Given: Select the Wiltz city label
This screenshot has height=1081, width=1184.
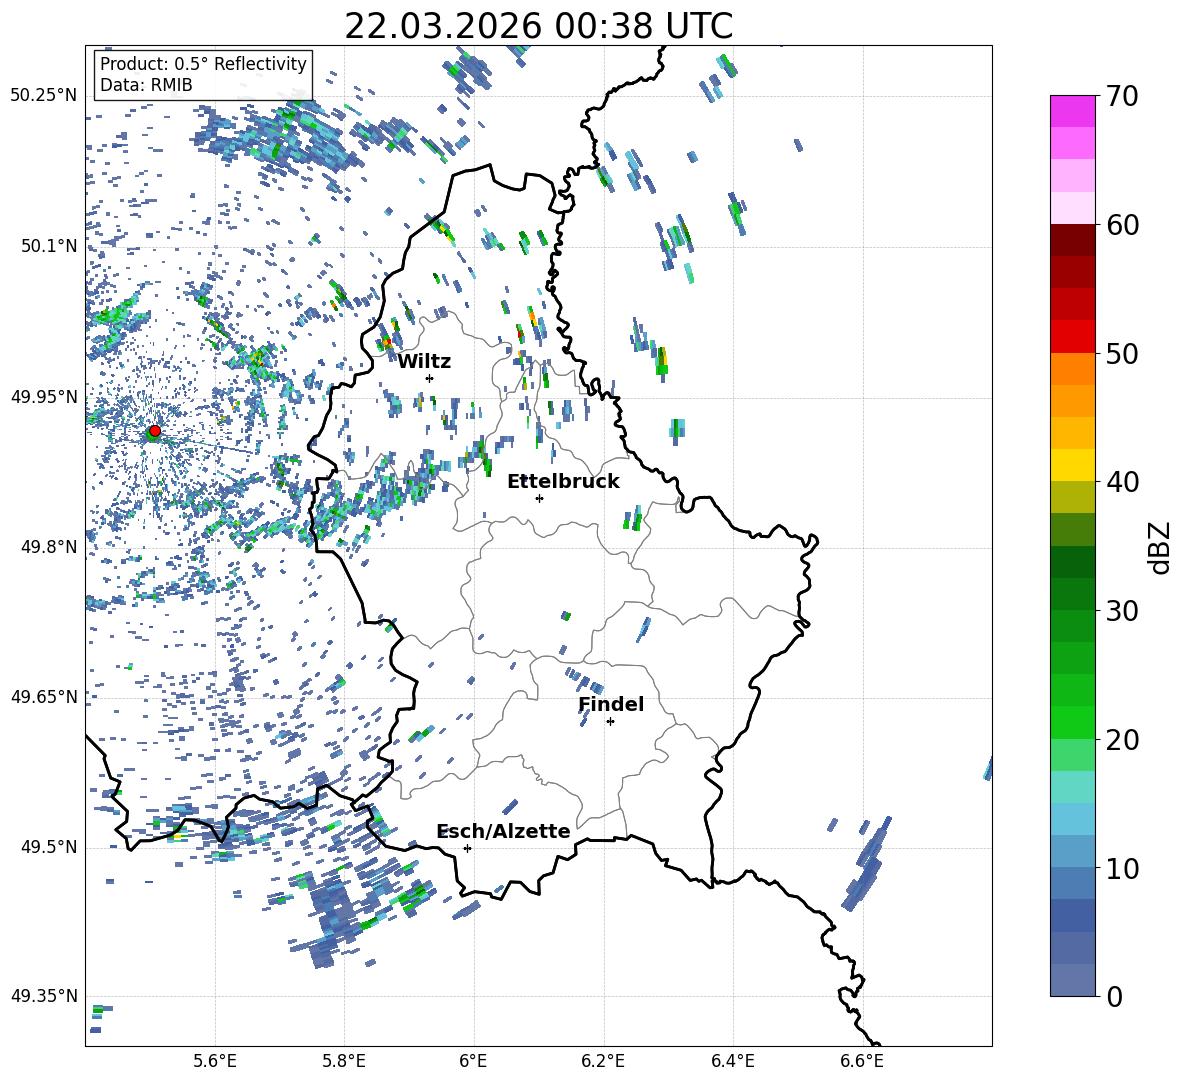Looking at the screenshot, I should [424, 362].
